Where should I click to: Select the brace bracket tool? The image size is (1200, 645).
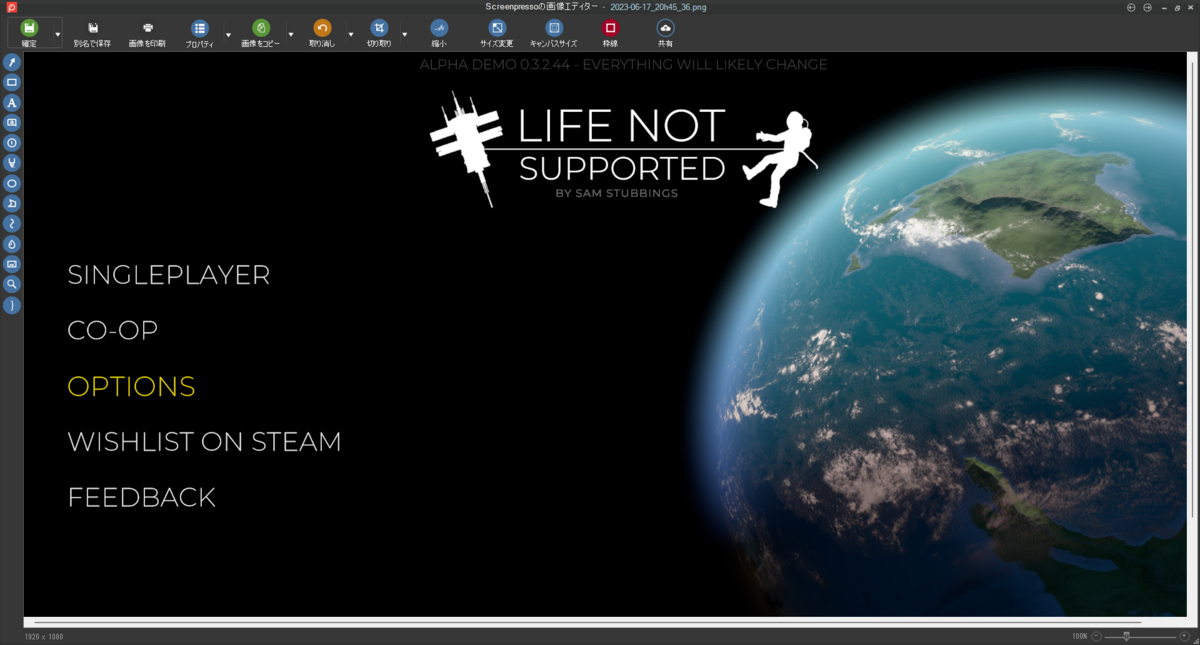(12, 304)
